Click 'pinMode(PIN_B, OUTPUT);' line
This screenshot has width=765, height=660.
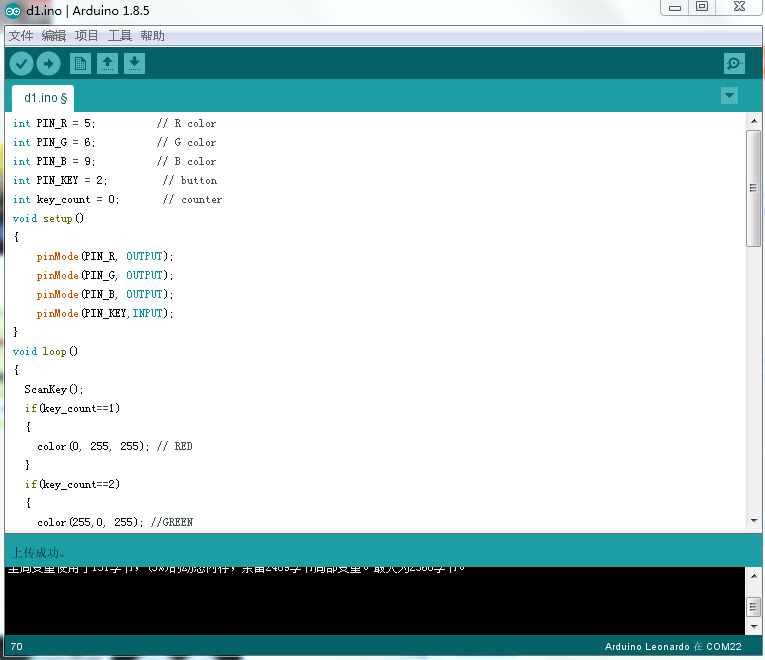pyautogui.click(x=105, y=295)
